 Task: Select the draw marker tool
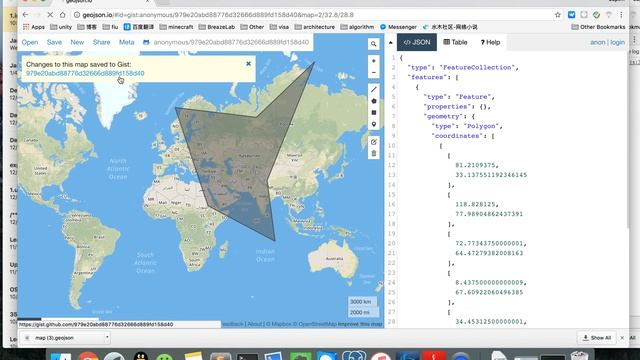(373, 124)
